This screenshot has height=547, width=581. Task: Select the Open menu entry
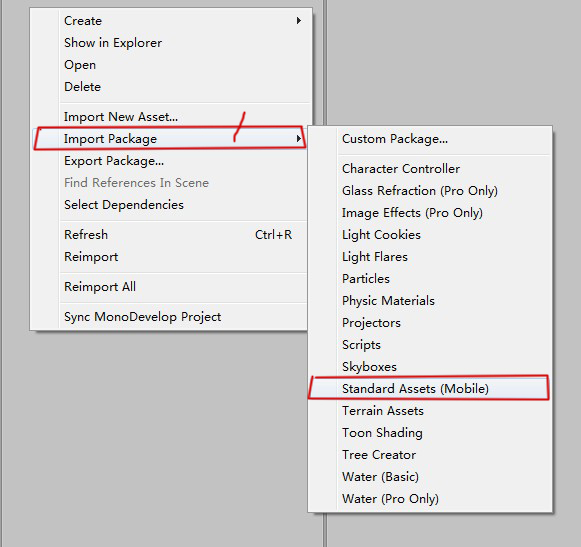click(x=80, y=65)
